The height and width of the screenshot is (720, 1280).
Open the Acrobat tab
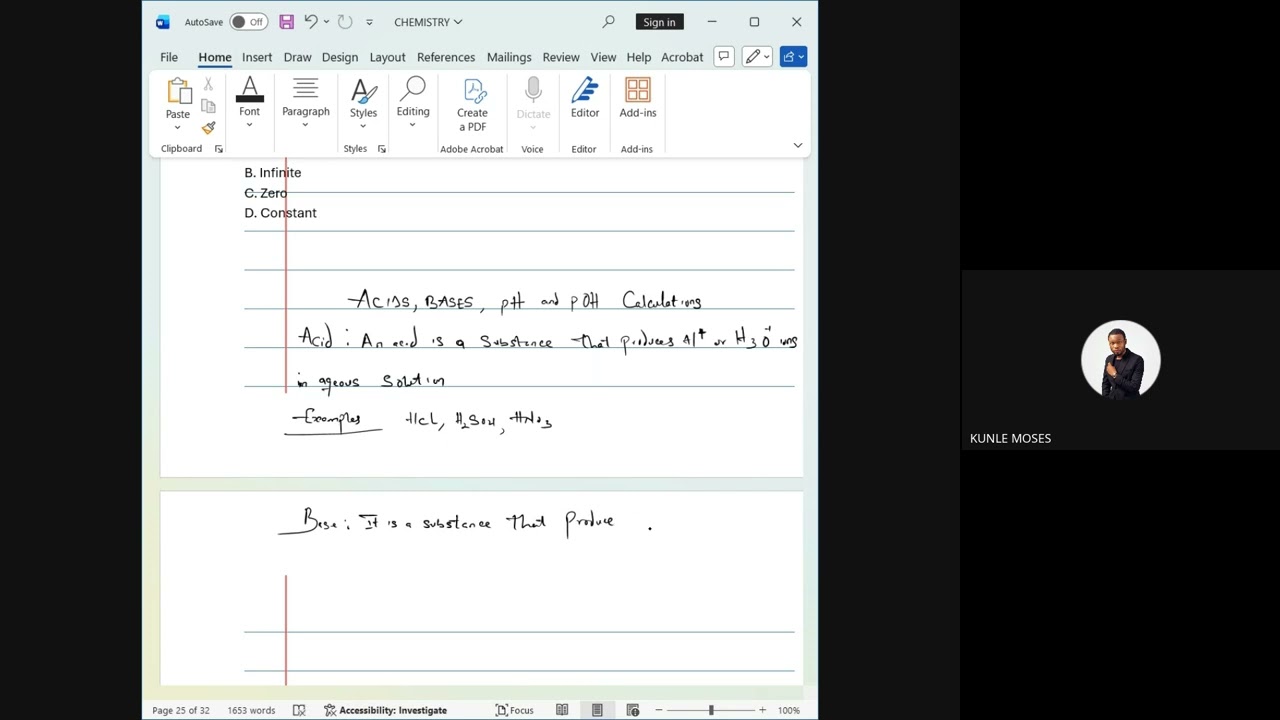[682, 57]
